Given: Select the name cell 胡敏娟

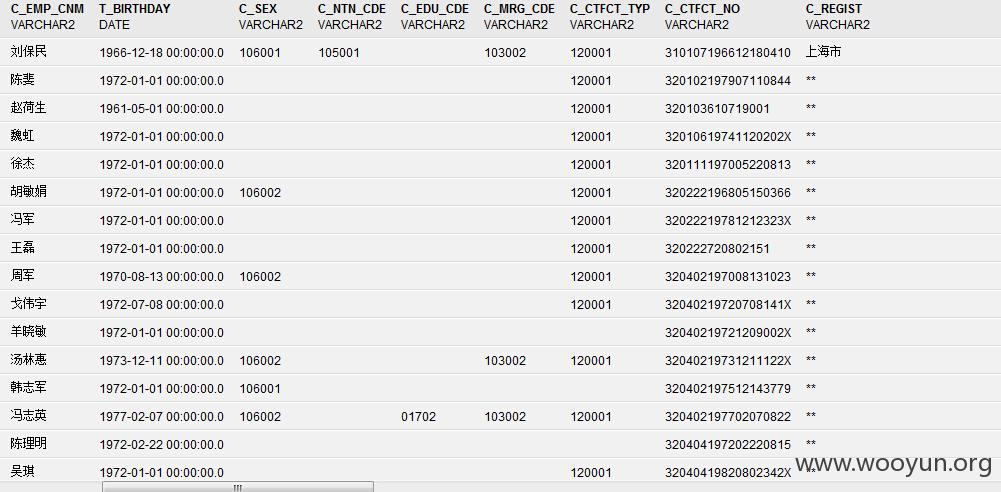Looking at the screenshot, I should pyautogui.click(x=29, y=192).
